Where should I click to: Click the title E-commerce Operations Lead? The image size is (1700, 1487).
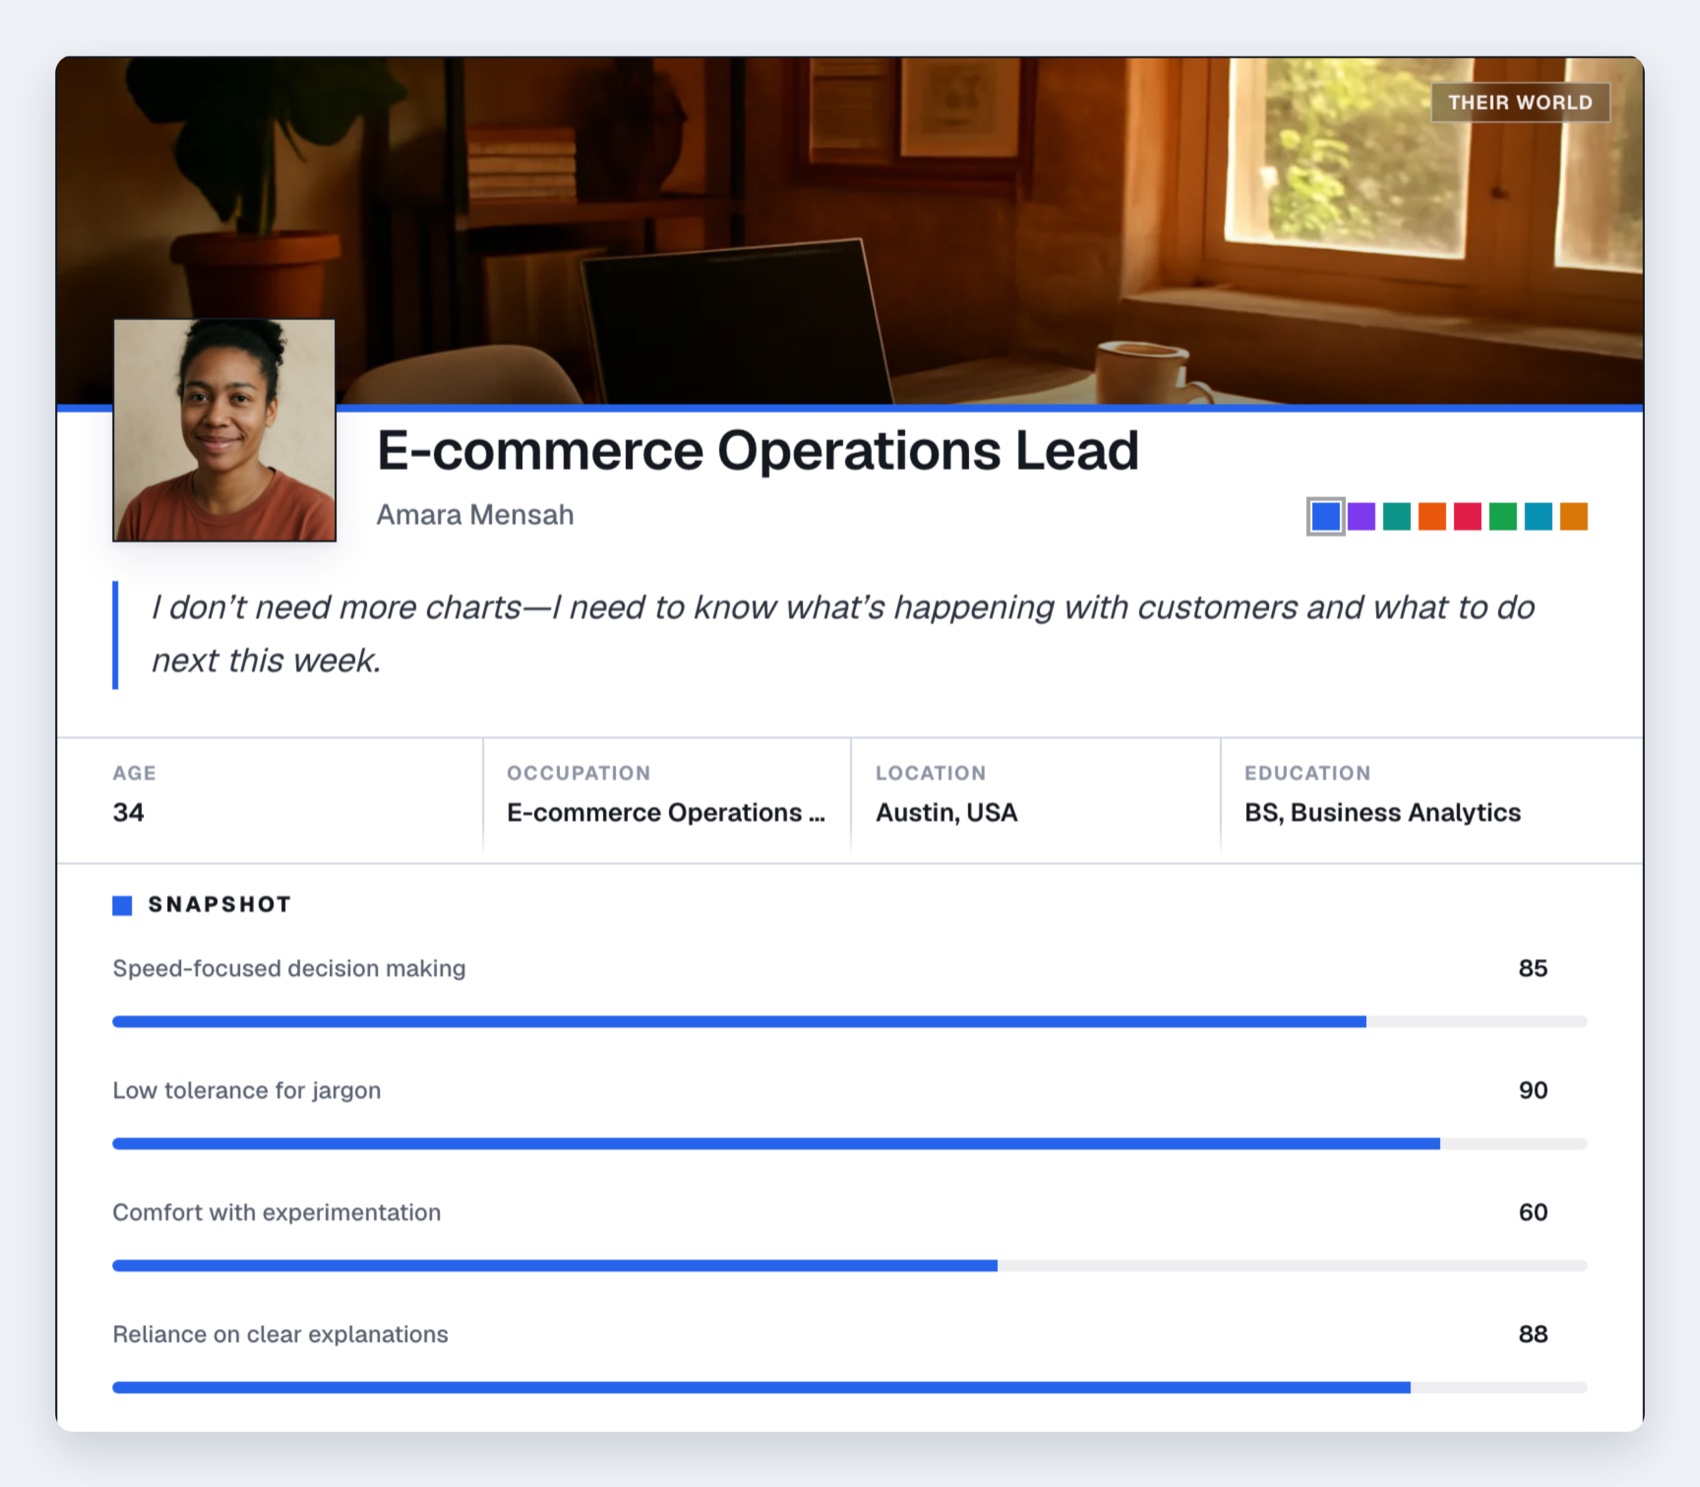(x=757, y=450)
